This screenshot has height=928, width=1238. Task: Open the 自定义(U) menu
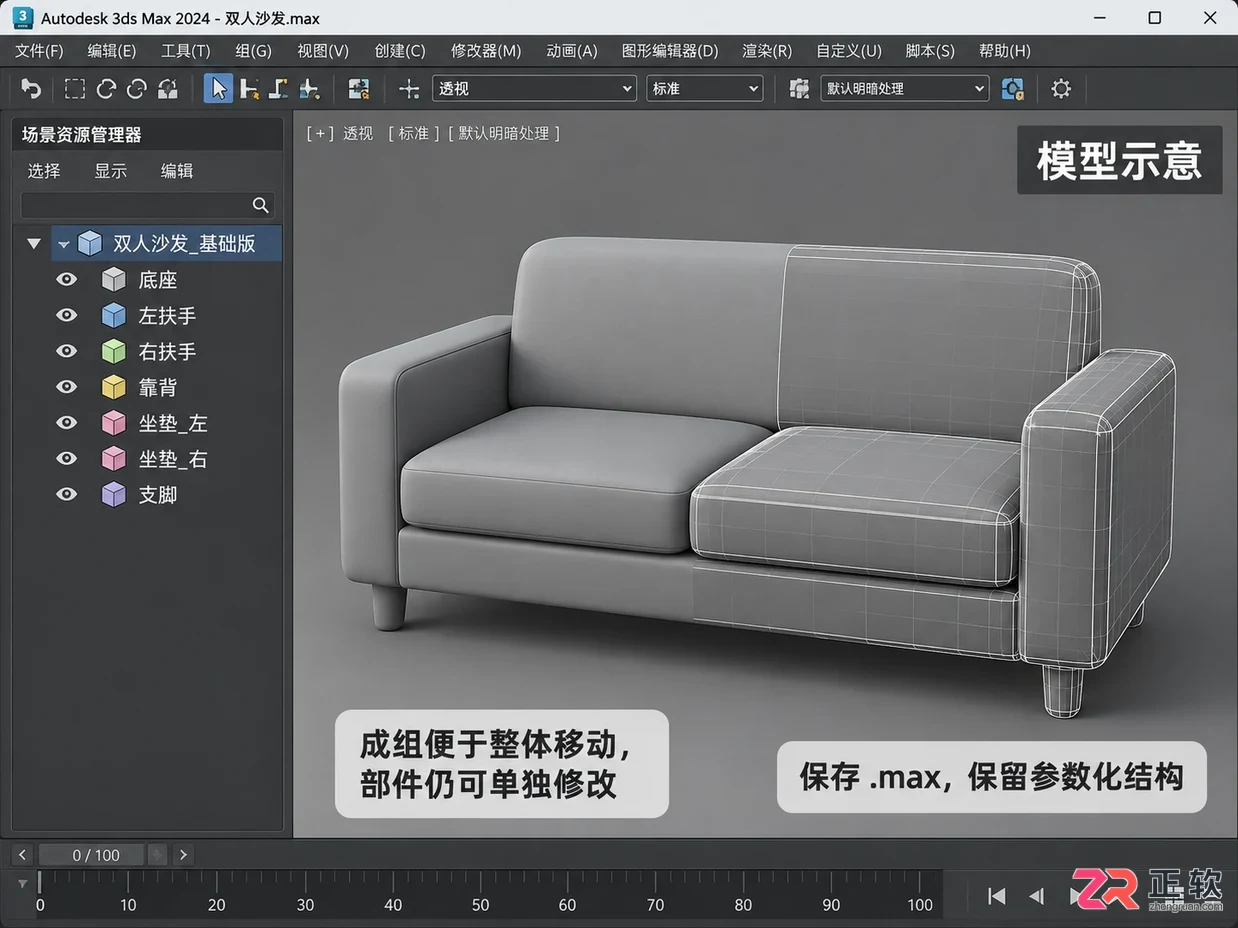849,51
